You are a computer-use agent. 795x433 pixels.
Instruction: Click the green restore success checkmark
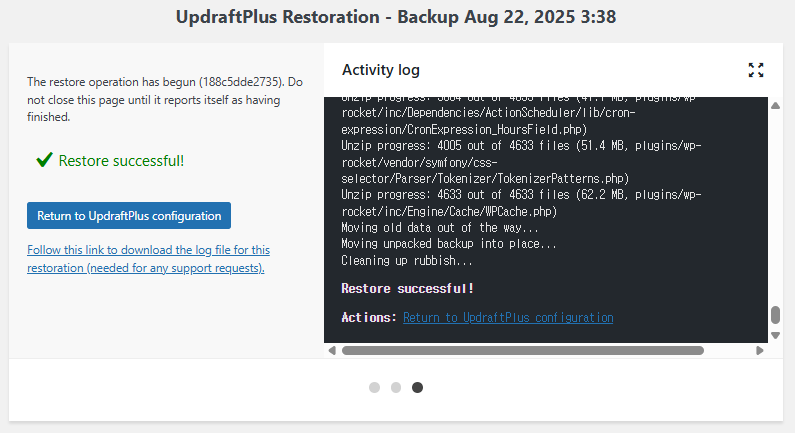(44, 160)
